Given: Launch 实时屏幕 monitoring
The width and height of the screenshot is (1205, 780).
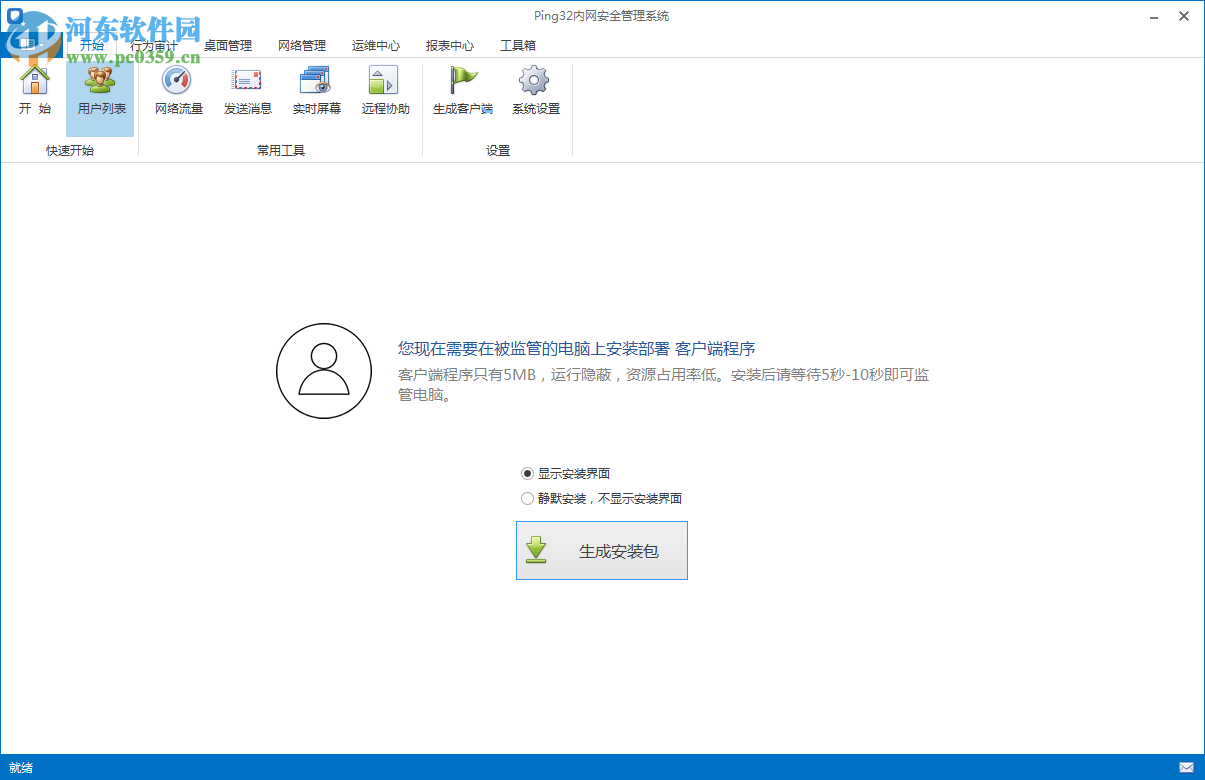Looking at the screenshot, I should [x=315, y=90].
